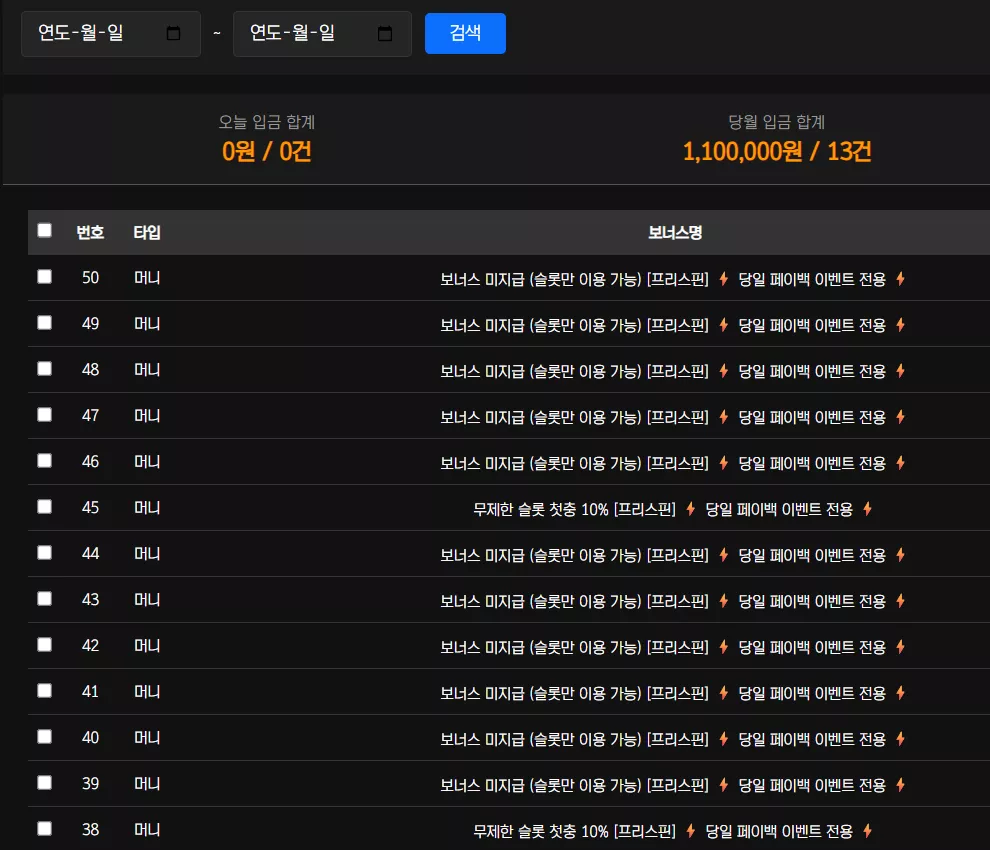The width and height of the screenshot is (990, 850).
Task: Check the box for row 50
Action: 44,277
